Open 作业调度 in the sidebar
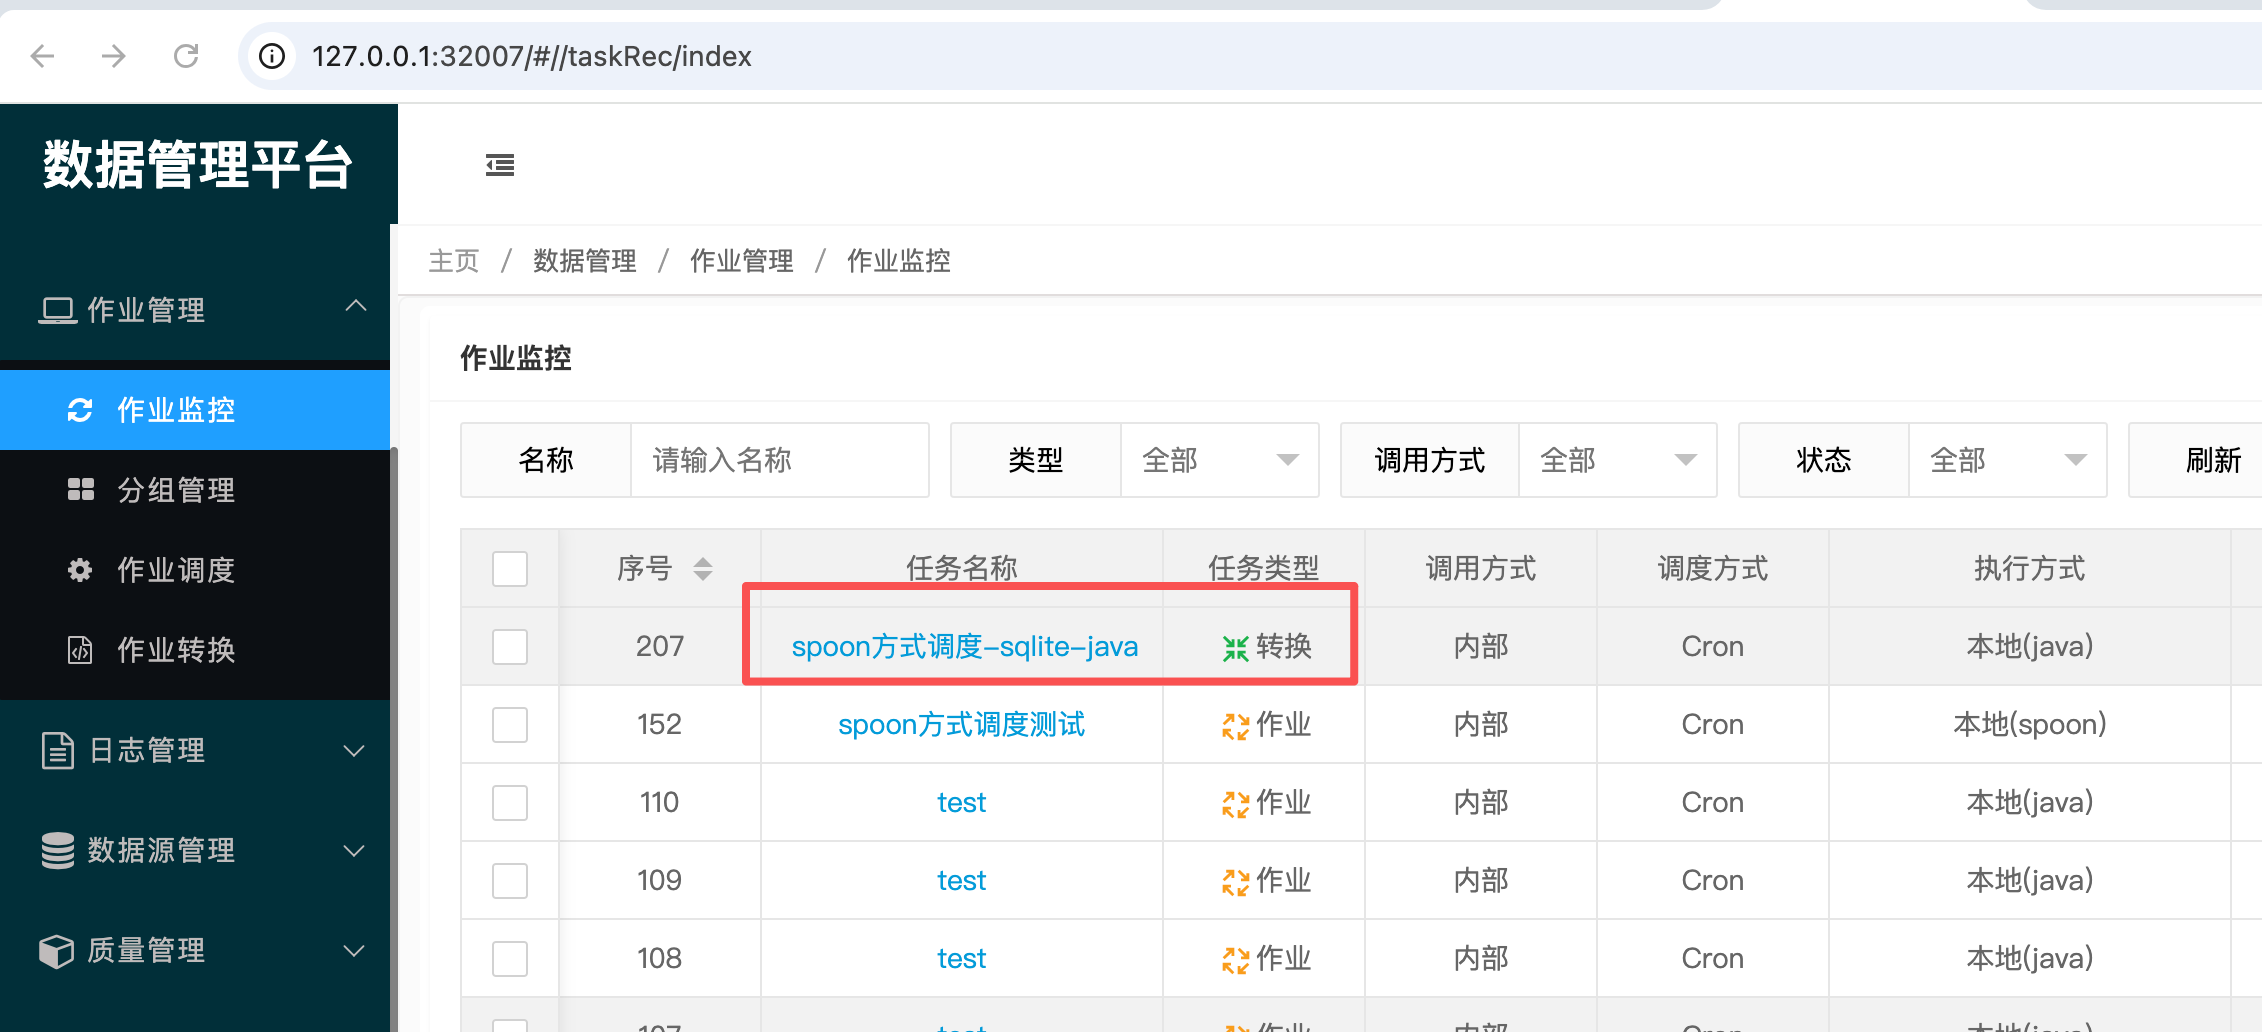Image resolution: width=2262 pixels, height=1032 pixels. [195, 570]
